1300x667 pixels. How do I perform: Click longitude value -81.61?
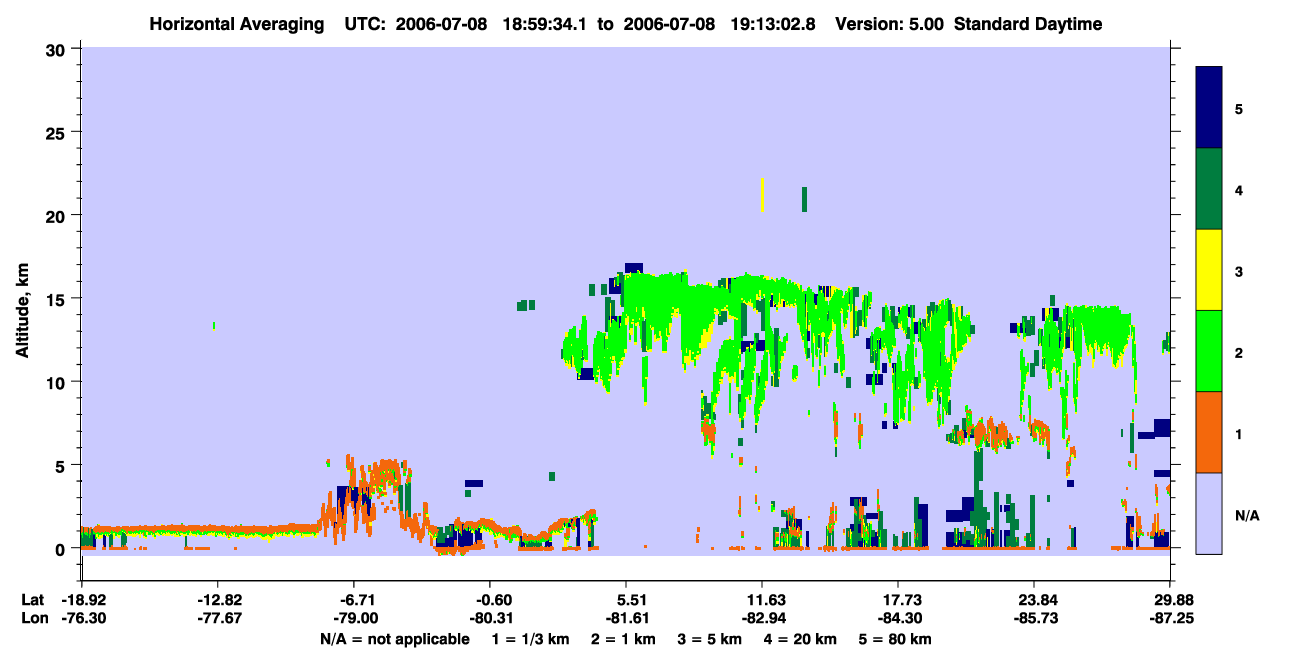point(626,619)
